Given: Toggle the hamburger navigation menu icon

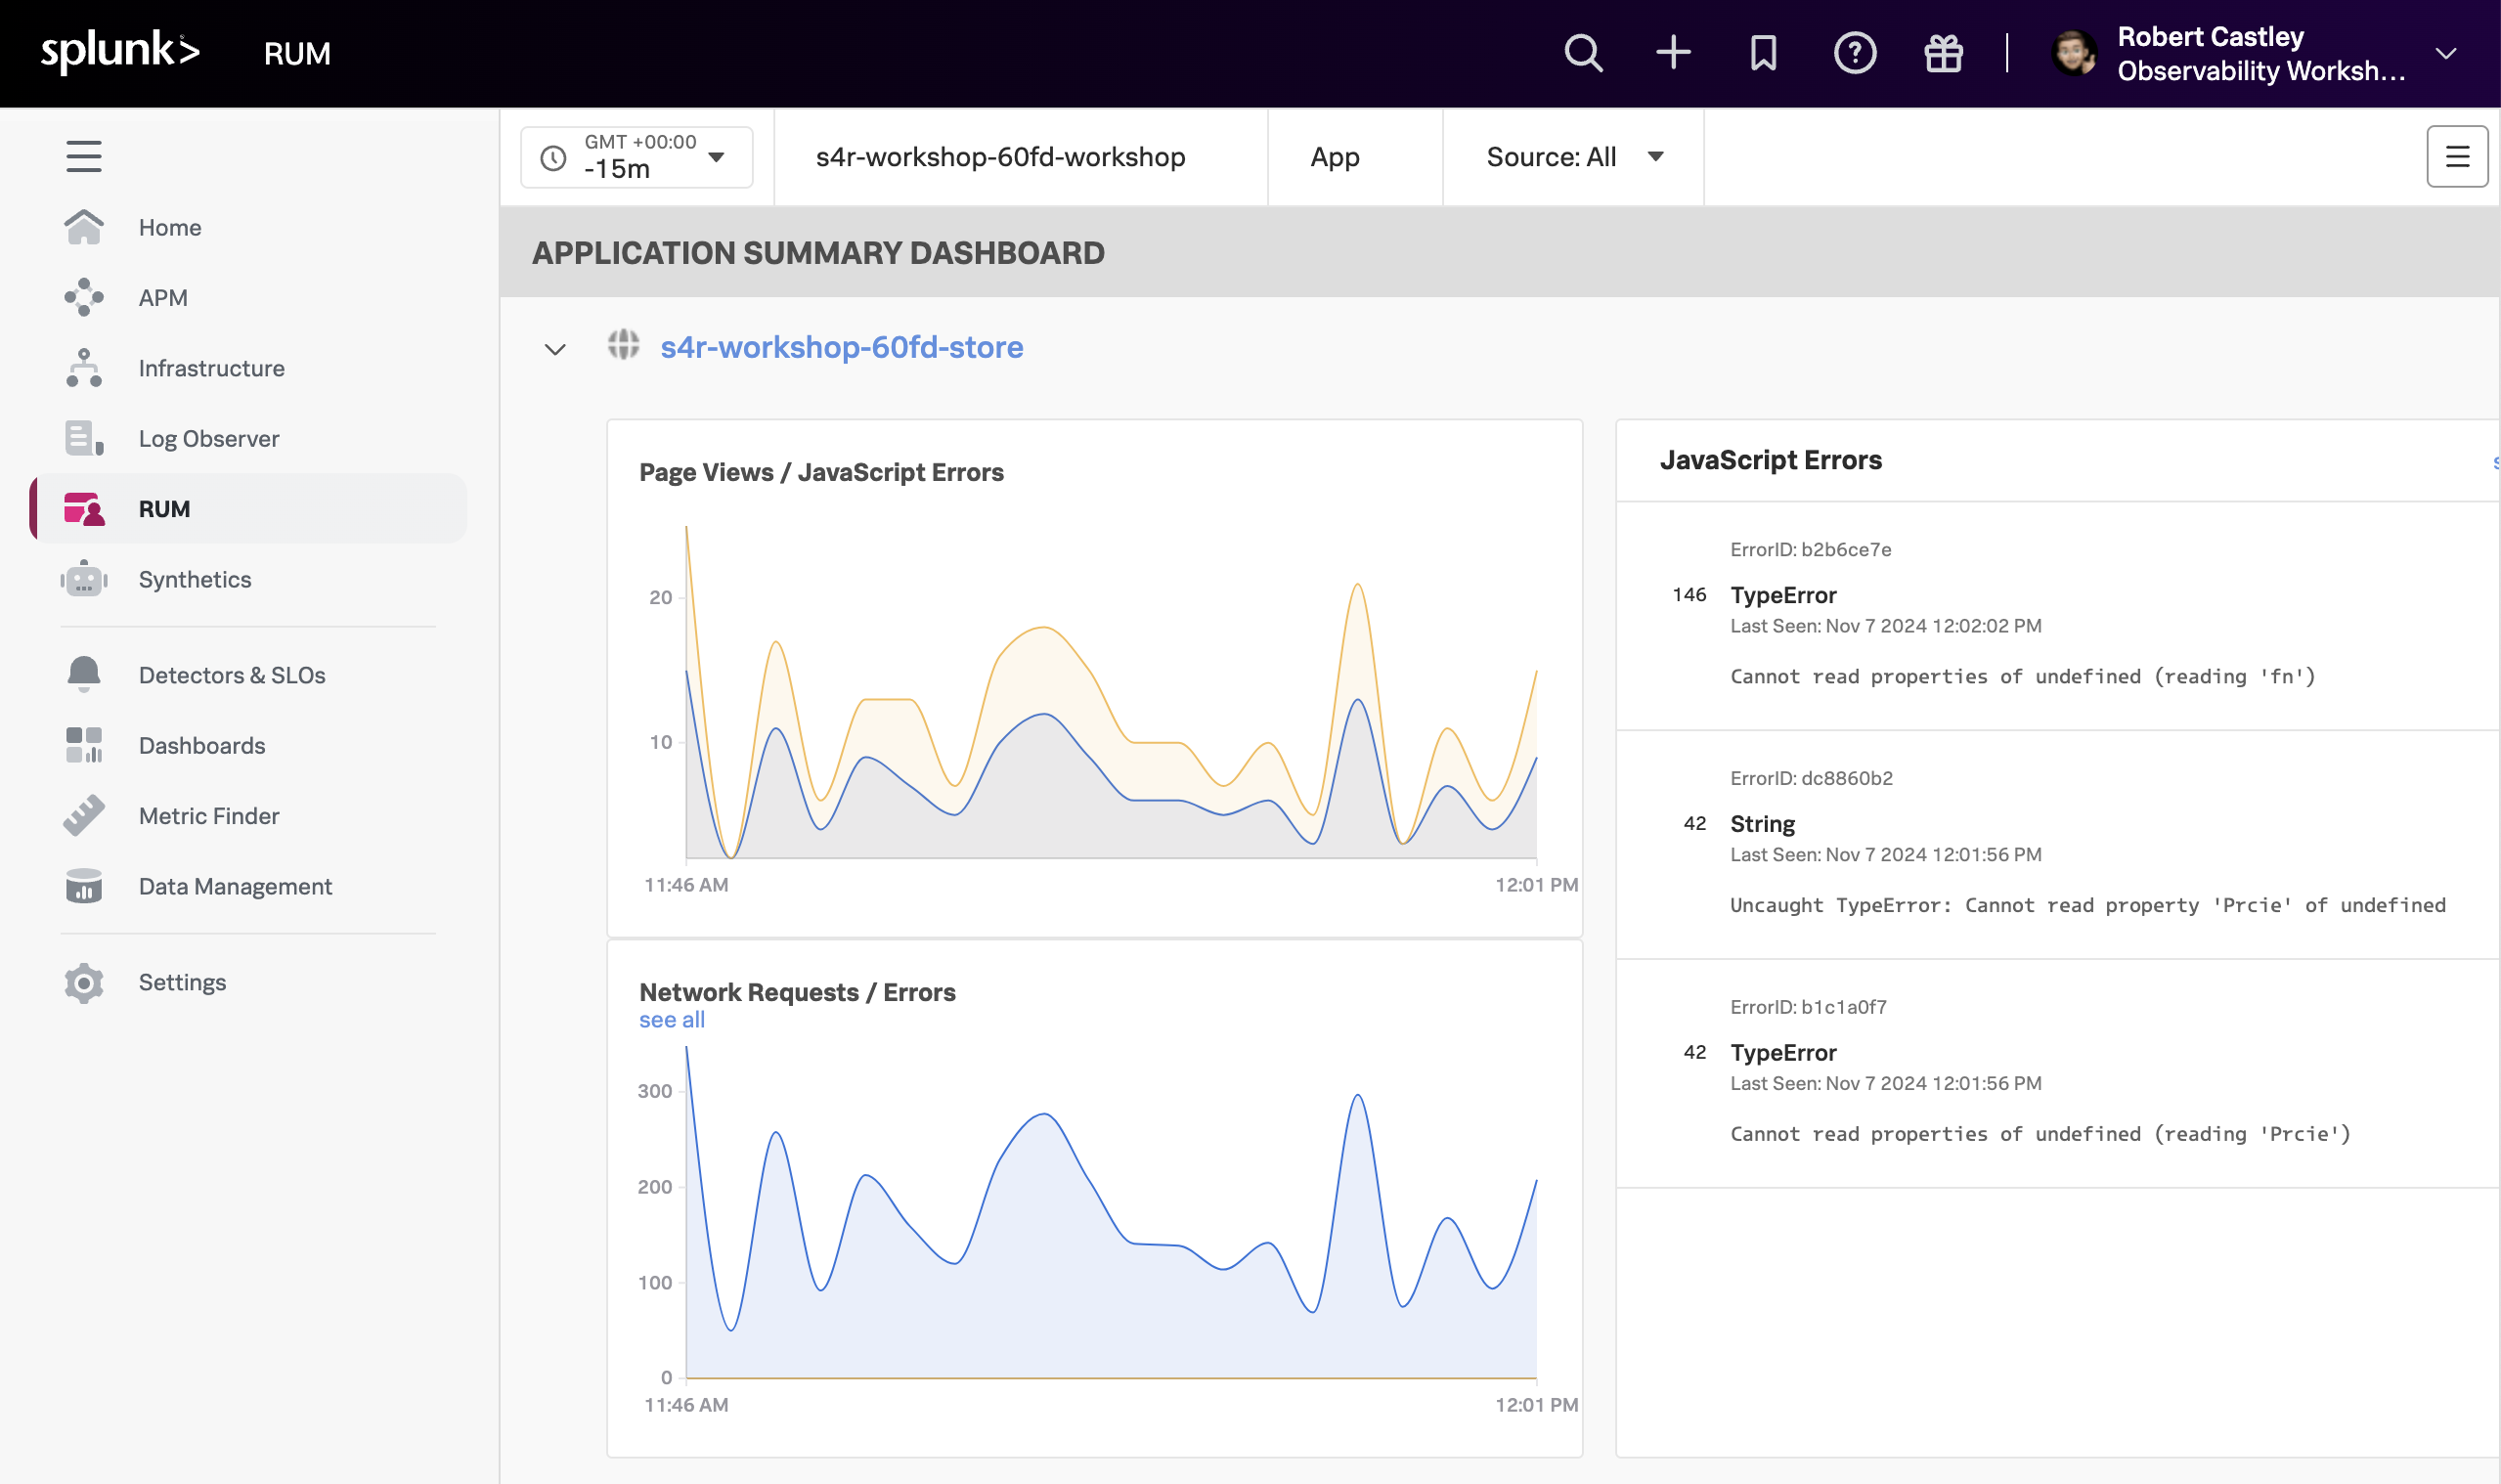Looking at the screenshot, I should click(84, 156).
